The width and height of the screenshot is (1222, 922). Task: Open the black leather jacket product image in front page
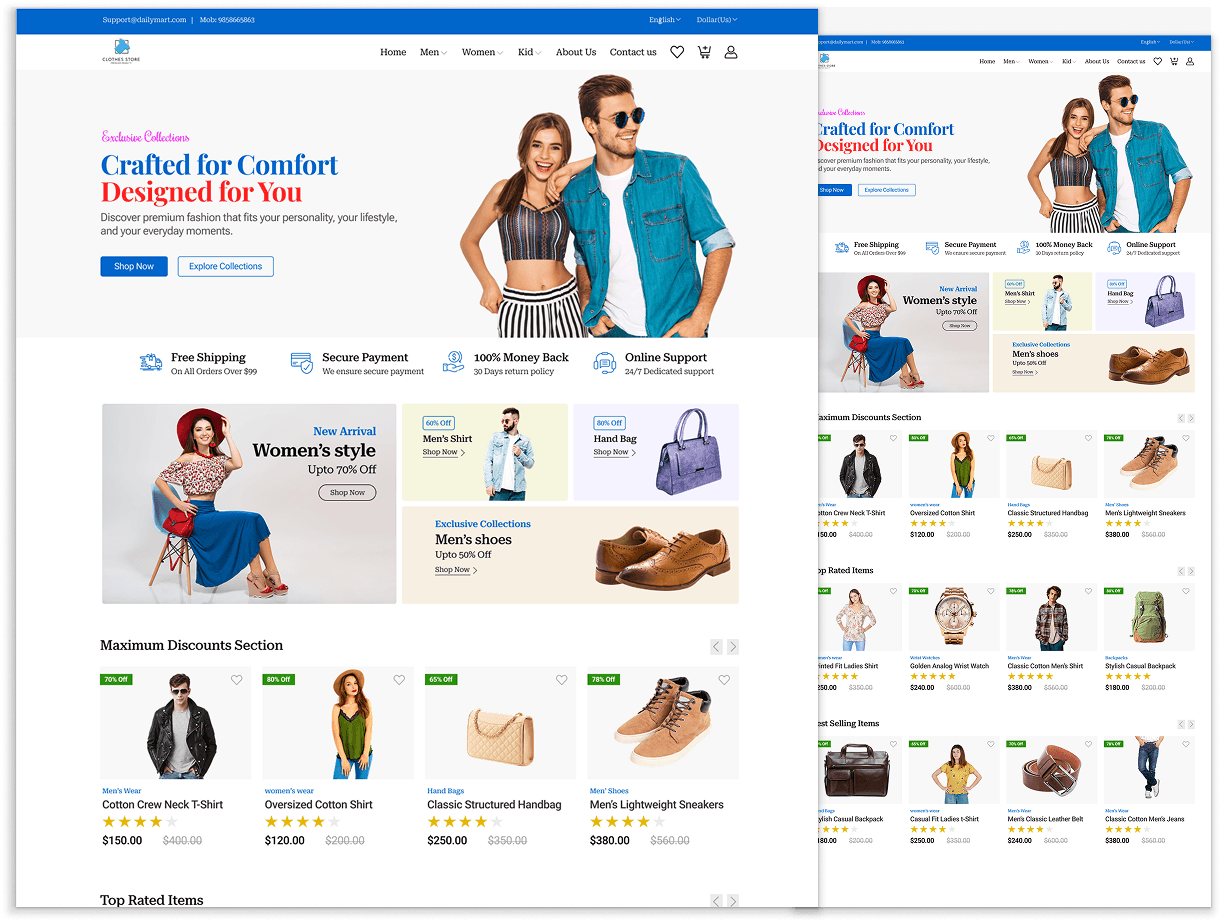click(x=176, y=724)
